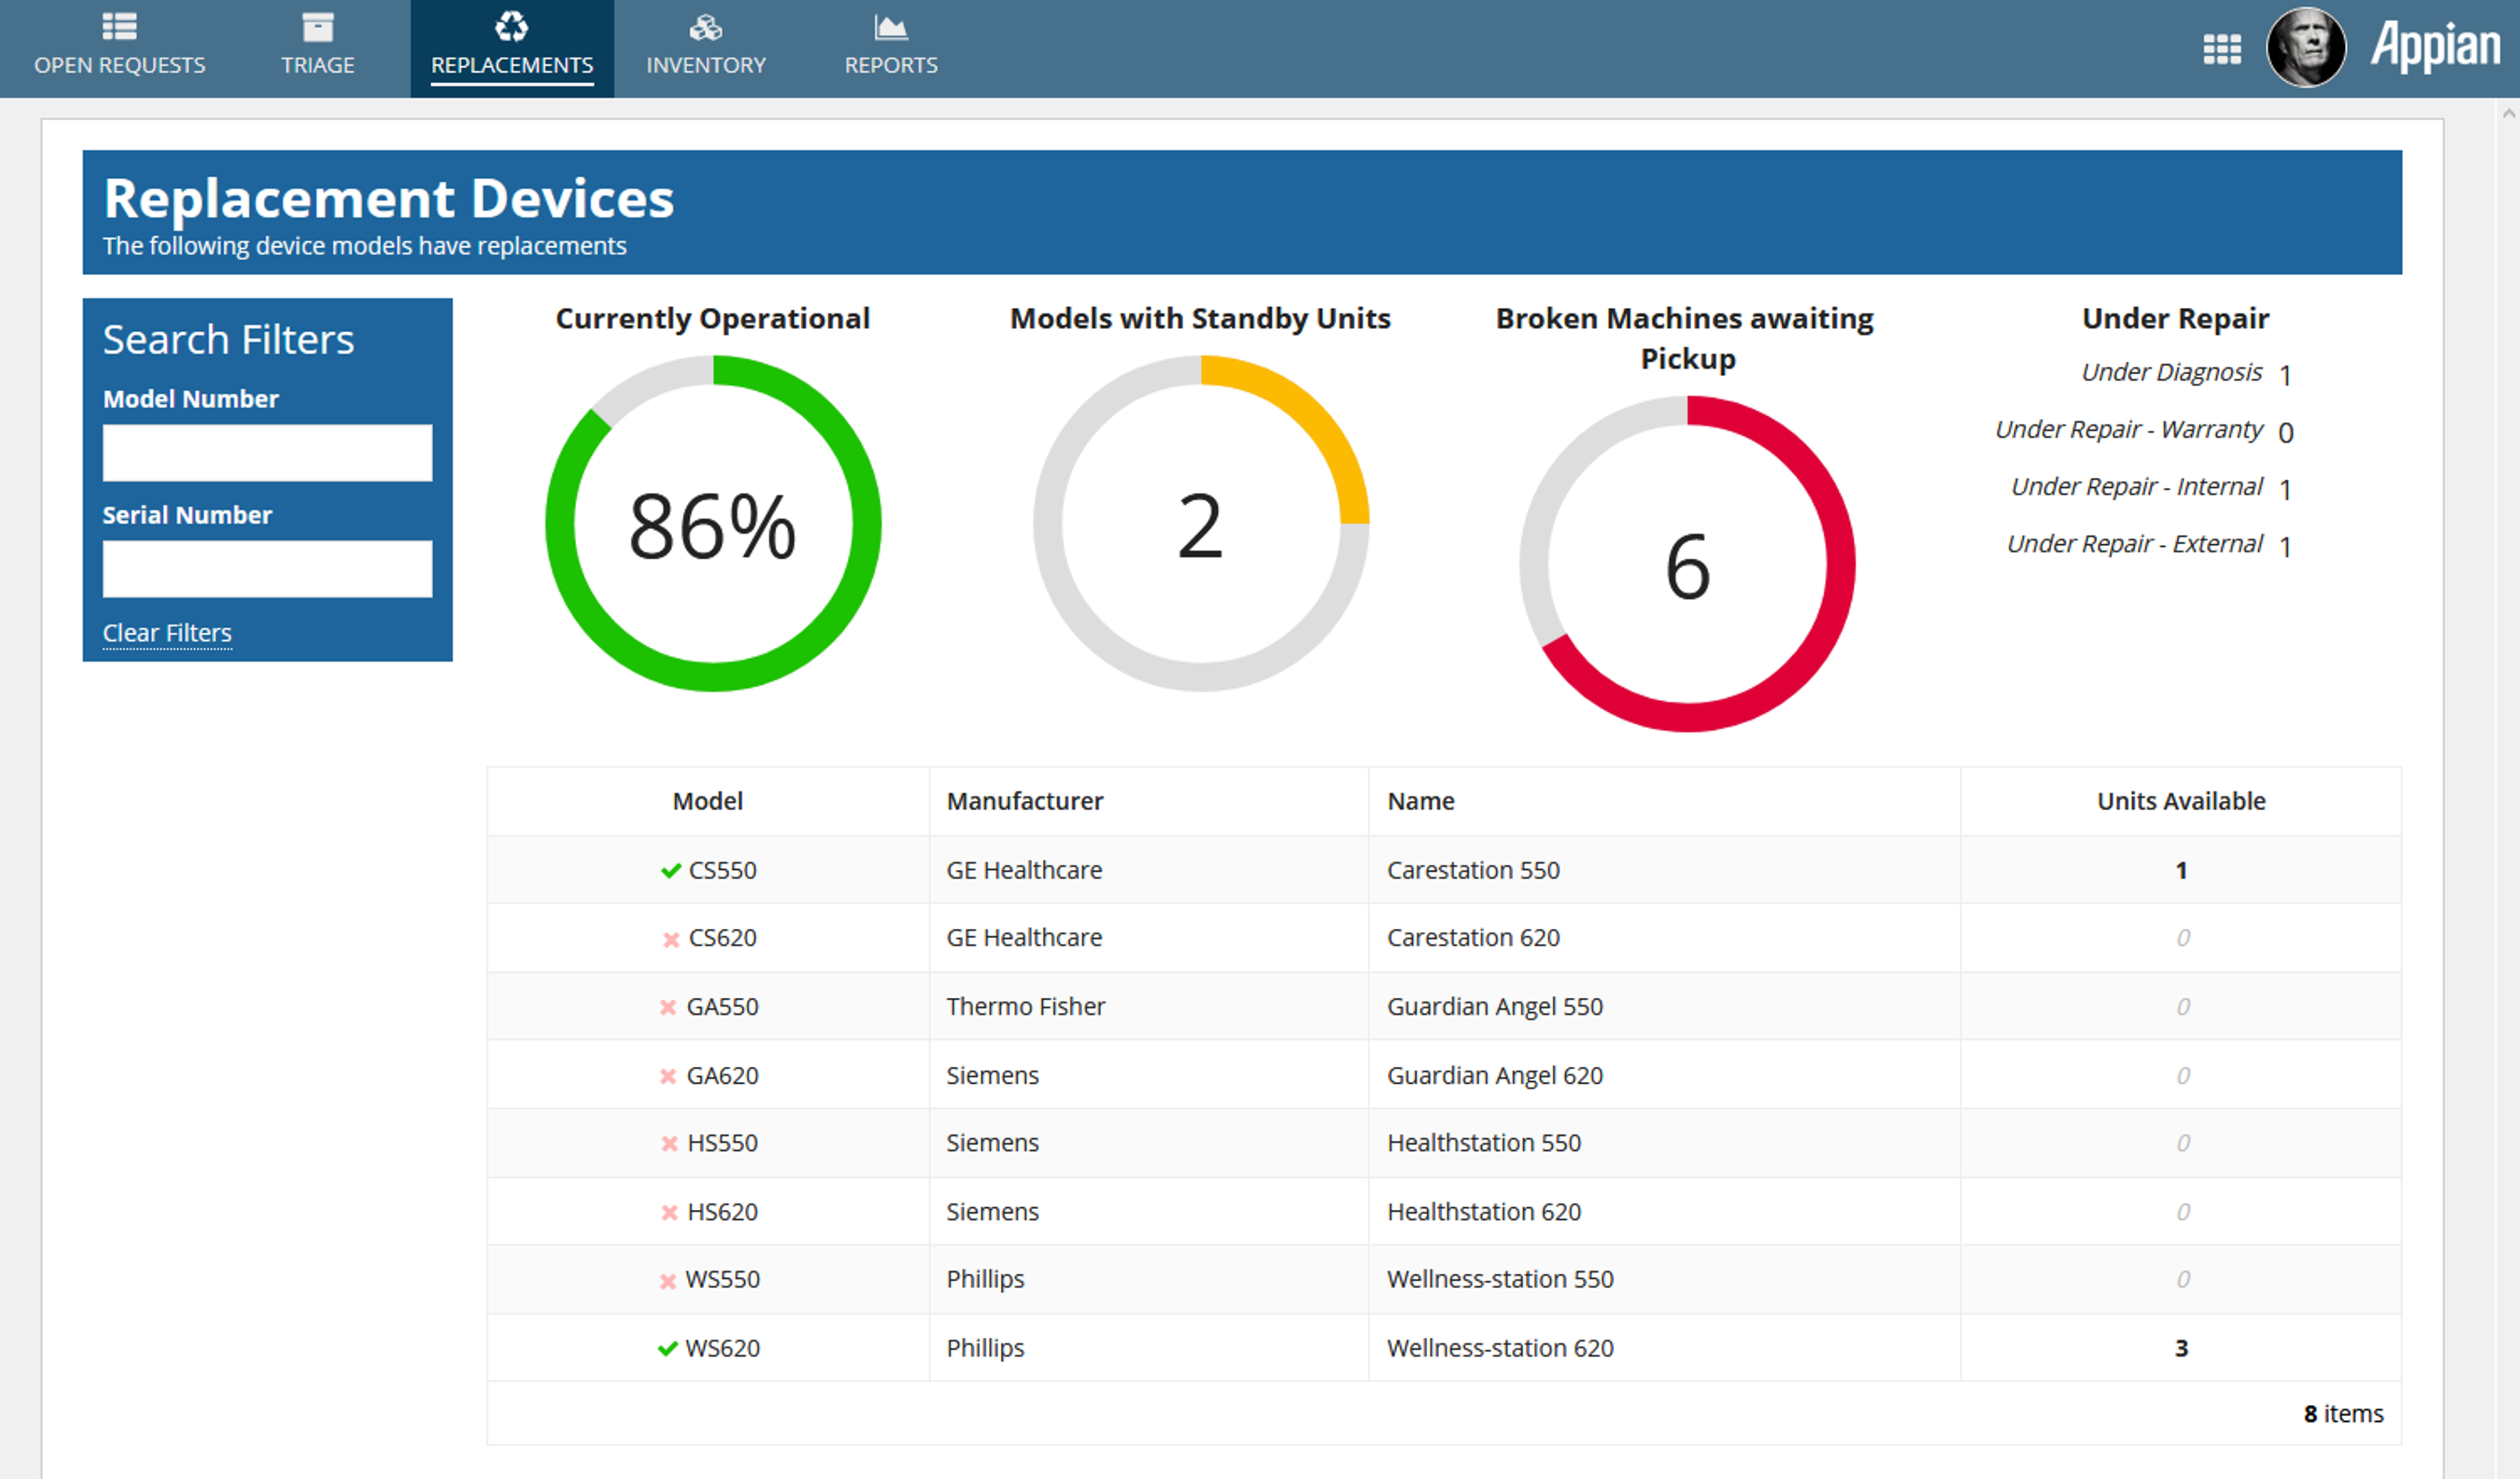Click the Clear Filters link
The width and height of the screenshot is (2520, 1479).
coord(167,633)
